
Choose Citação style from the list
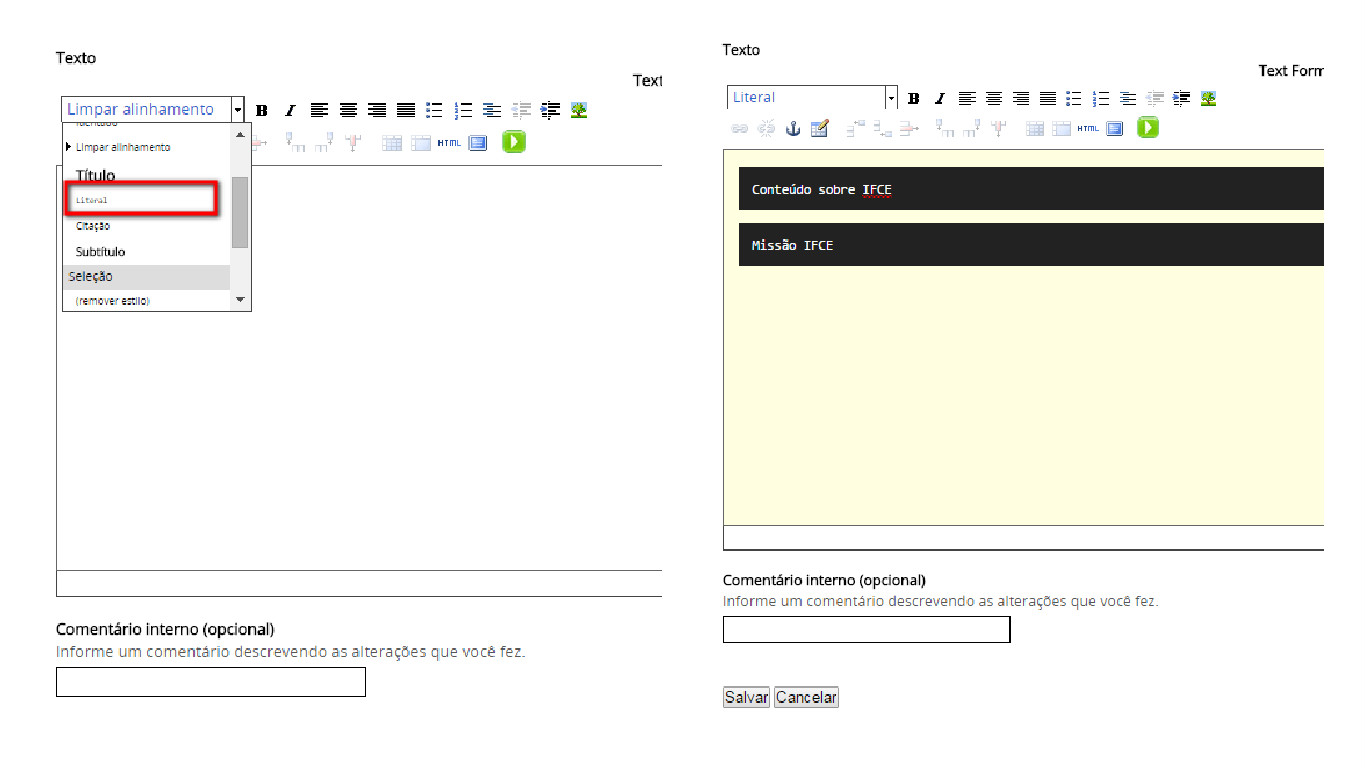click(93, 226)
